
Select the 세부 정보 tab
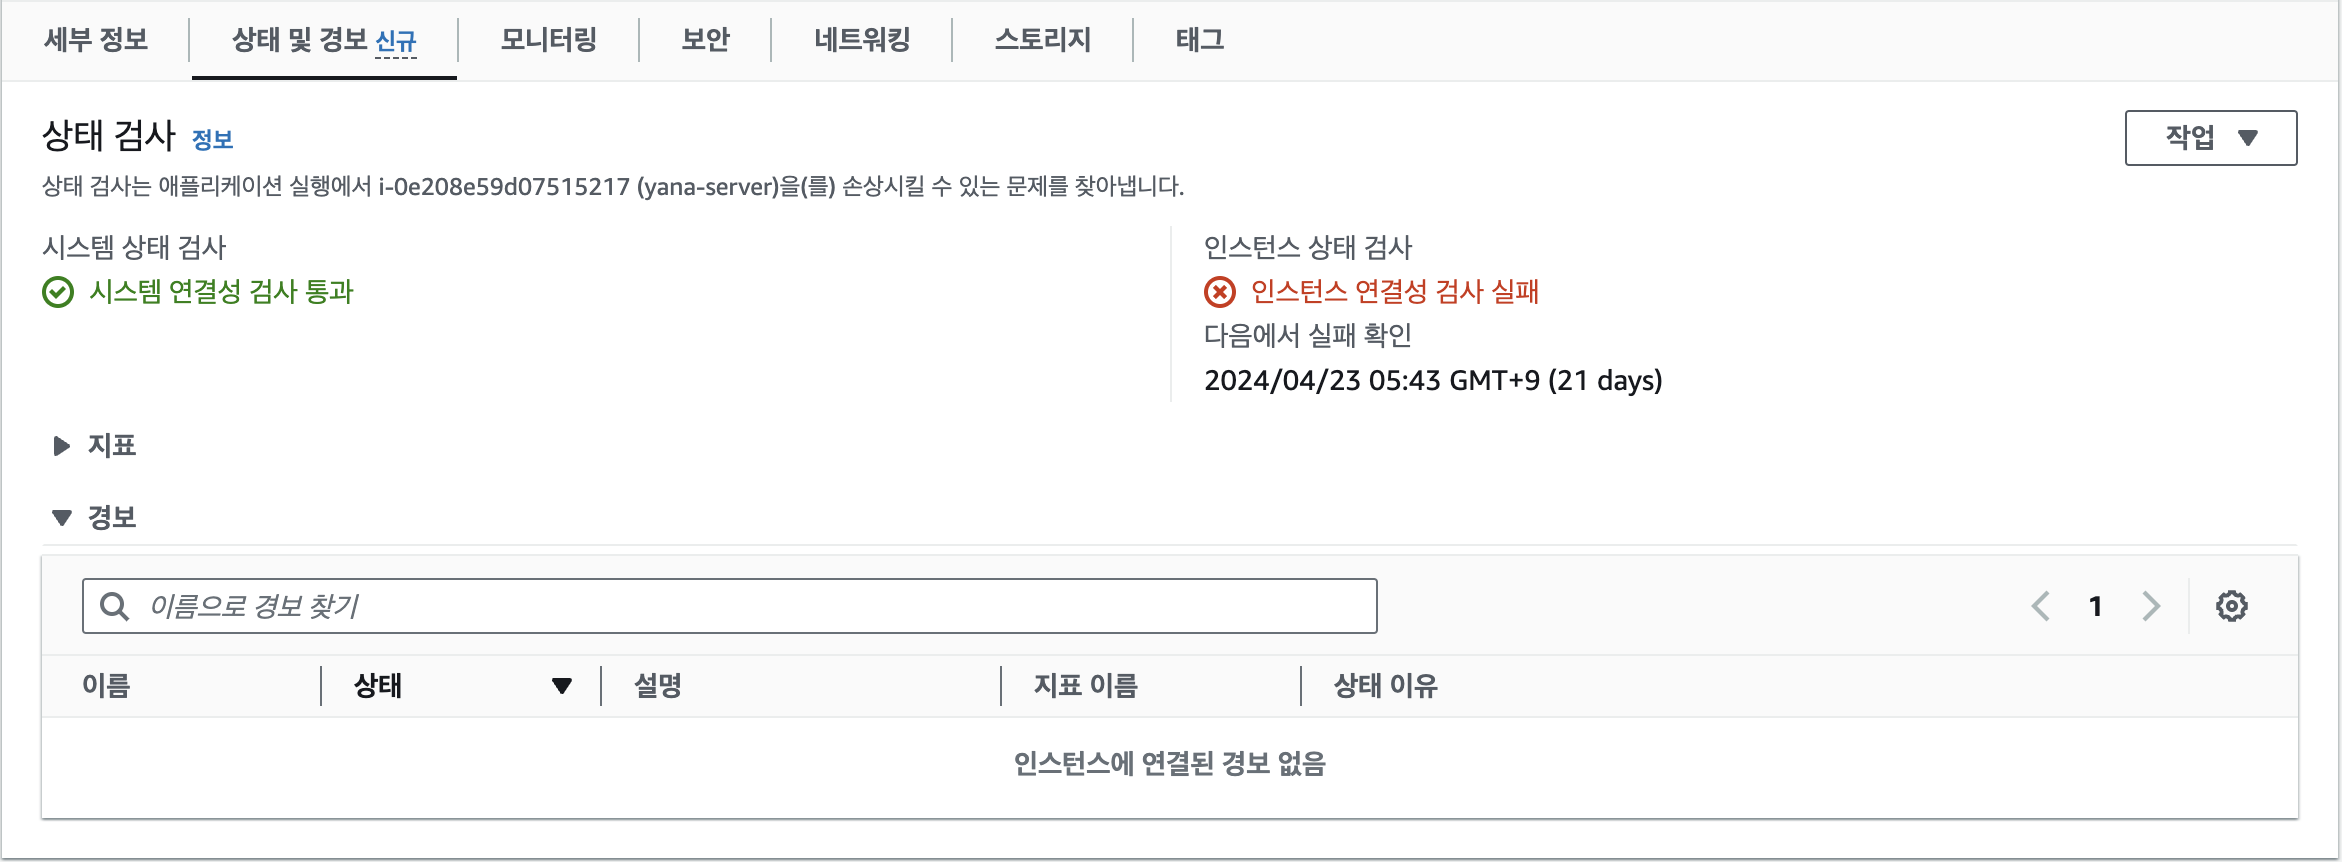(x=95, y=40)
